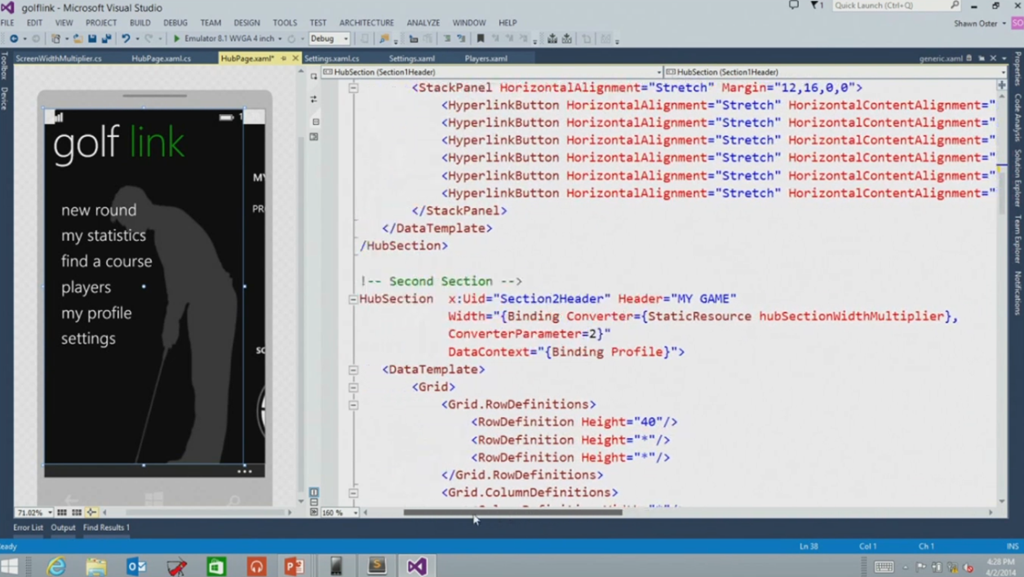
Task: Switch to the ScreenWidthMultiplier.cs tab
Action: point(59,58)
